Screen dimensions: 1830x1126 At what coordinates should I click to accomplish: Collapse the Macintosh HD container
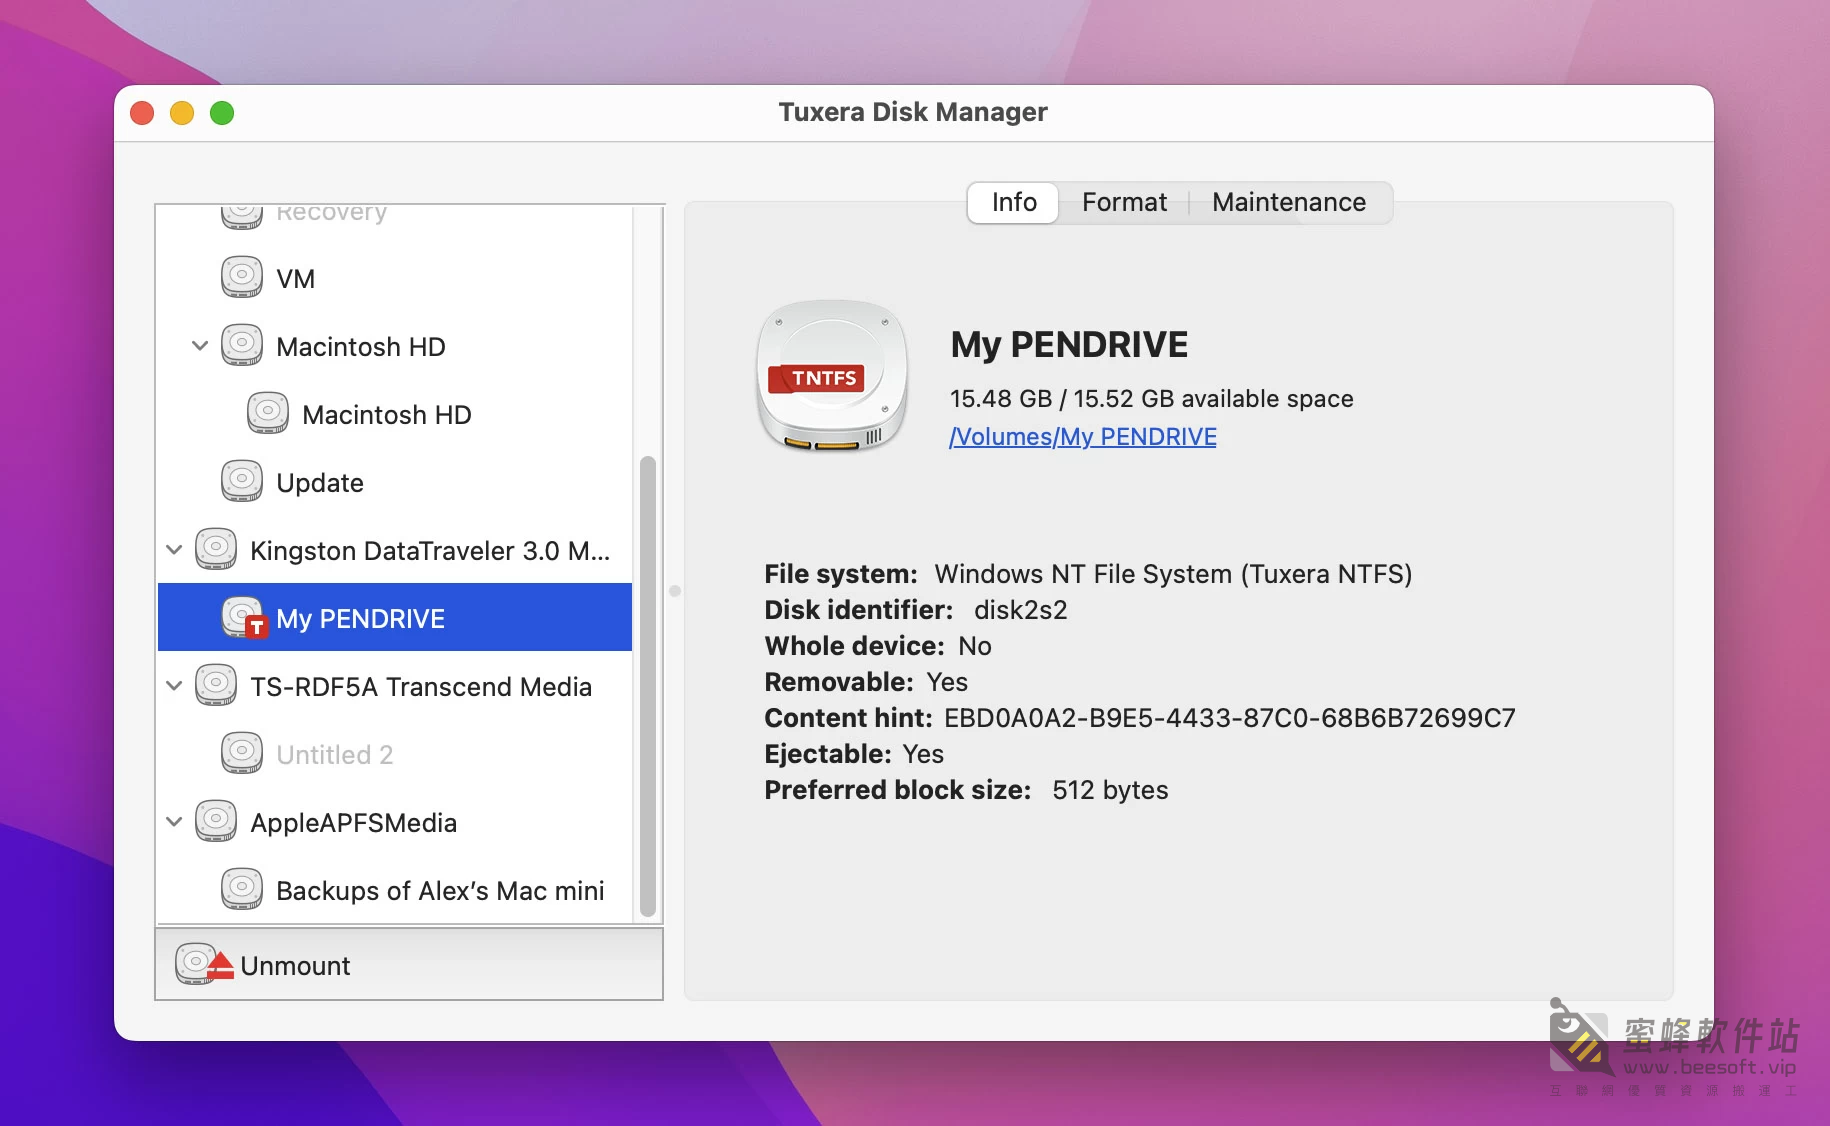(200, 346)
